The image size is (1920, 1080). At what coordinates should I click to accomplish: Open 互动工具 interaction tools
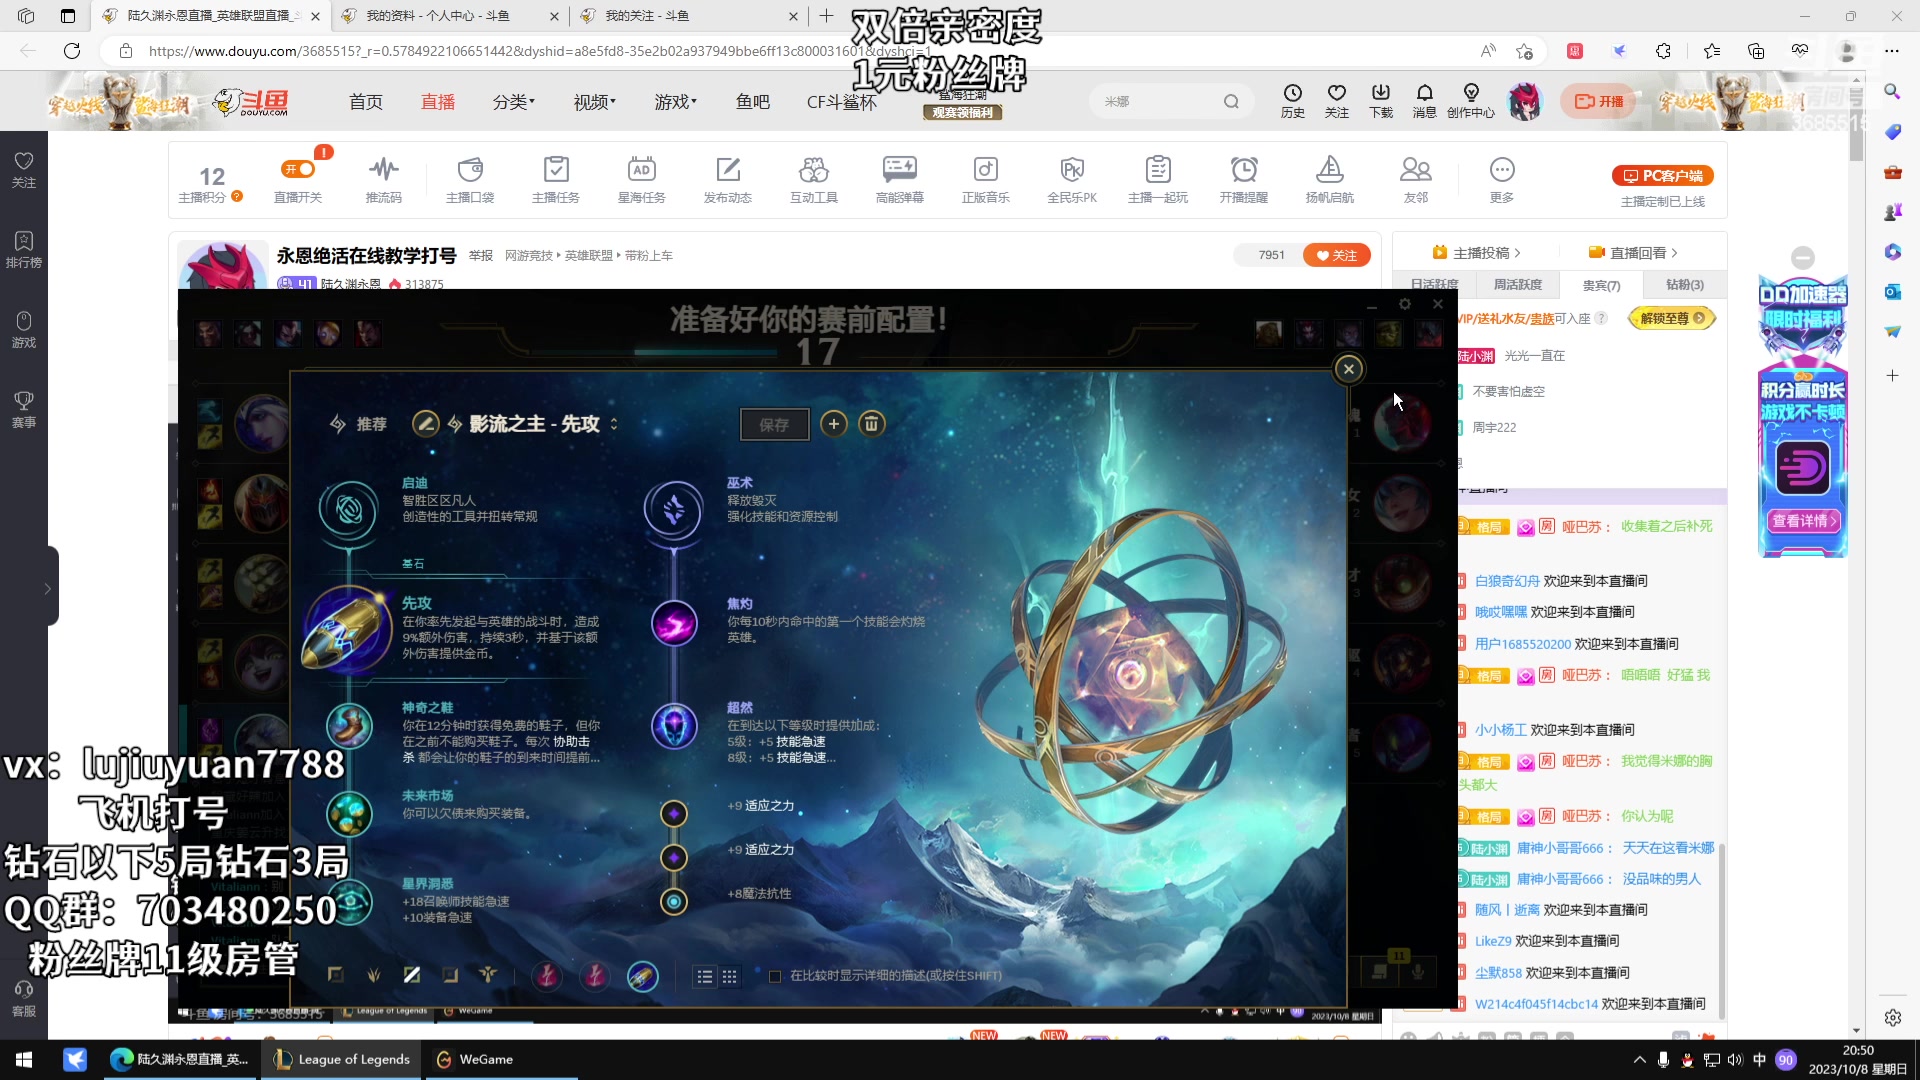pos(814,180)
